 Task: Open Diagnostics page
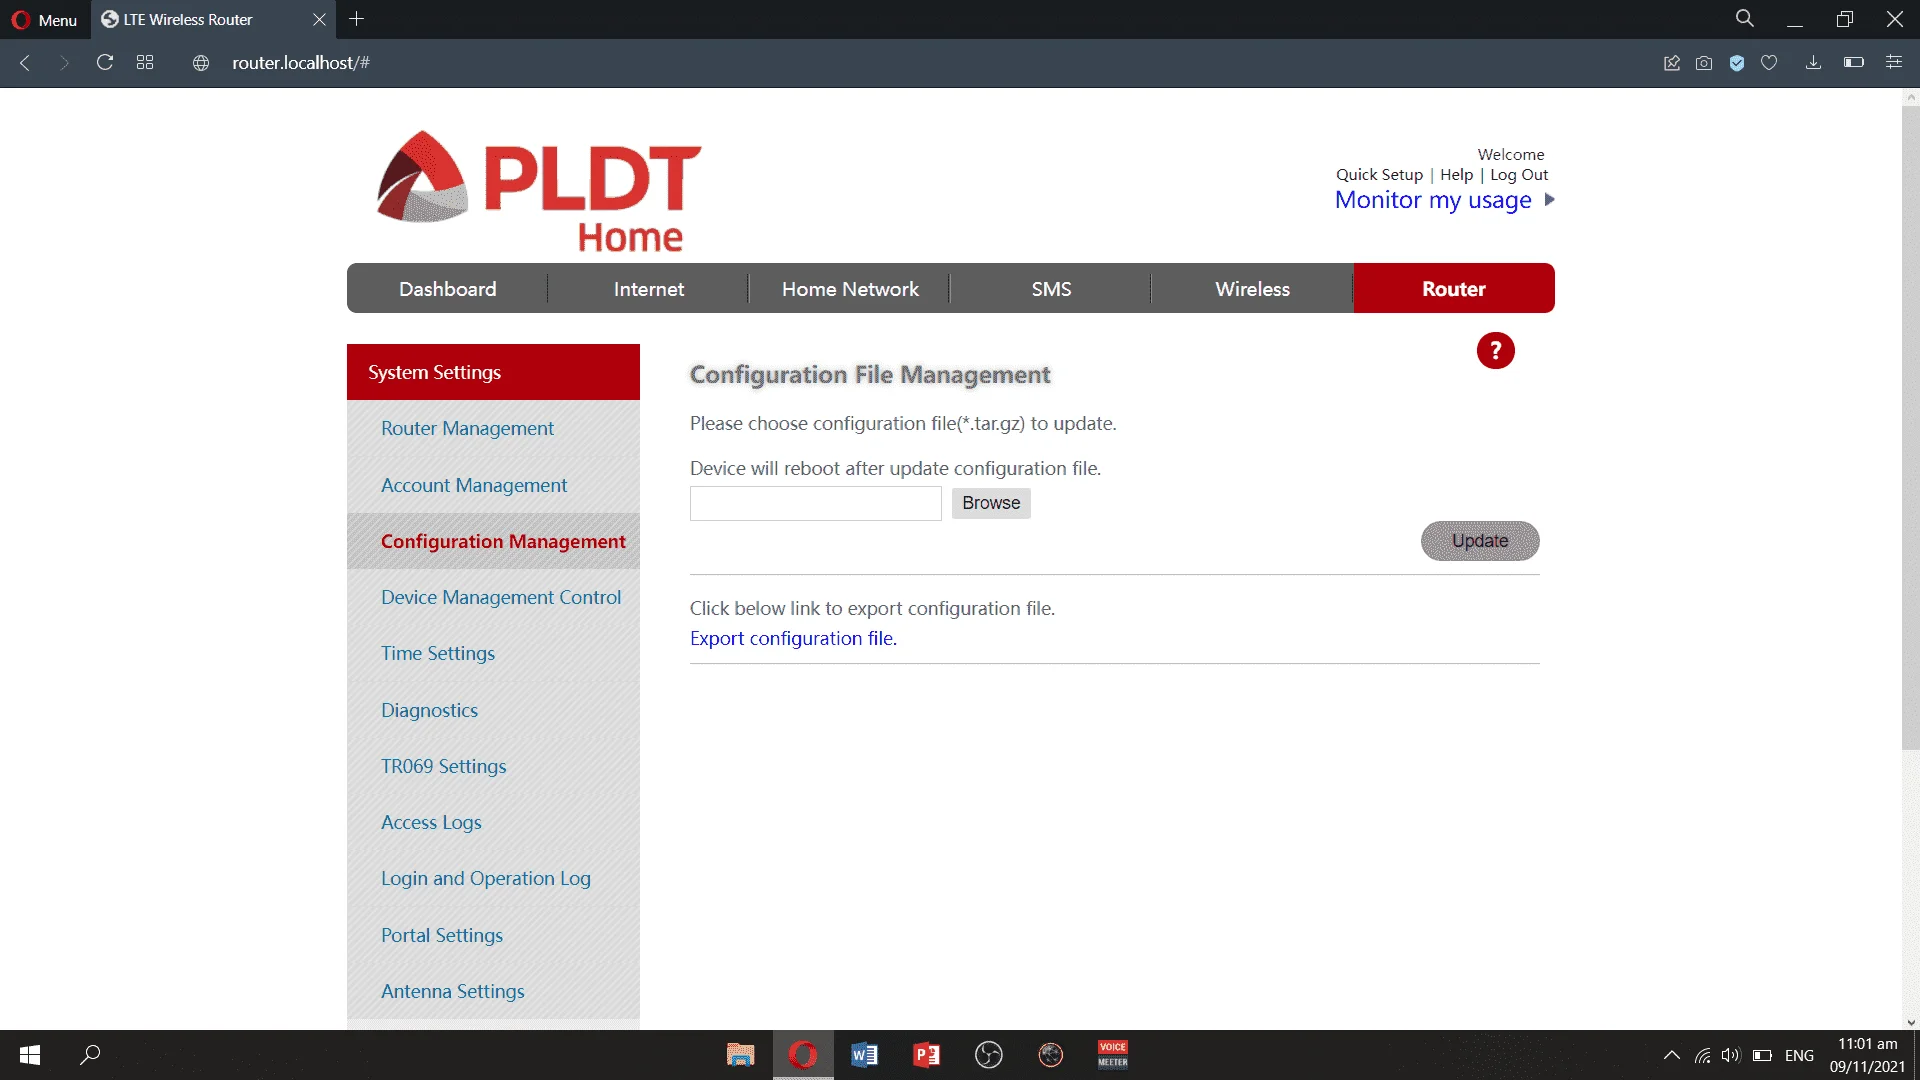pos(429,710)
